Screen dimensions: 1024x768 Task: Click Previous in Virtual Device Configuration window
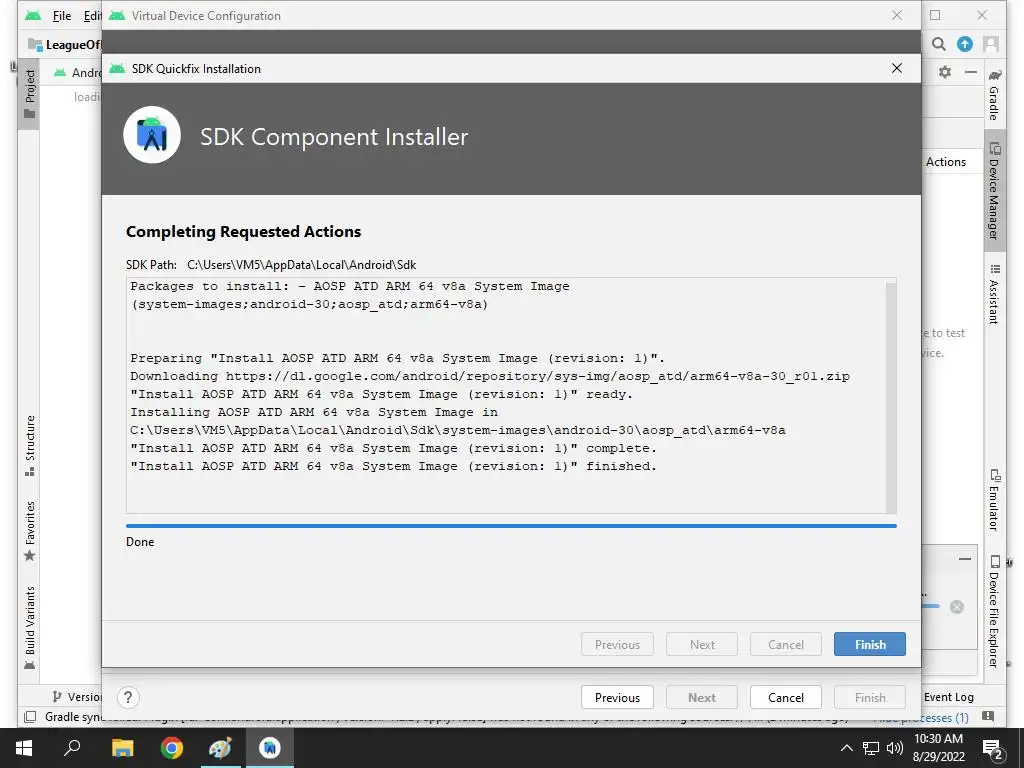point(617,697)
